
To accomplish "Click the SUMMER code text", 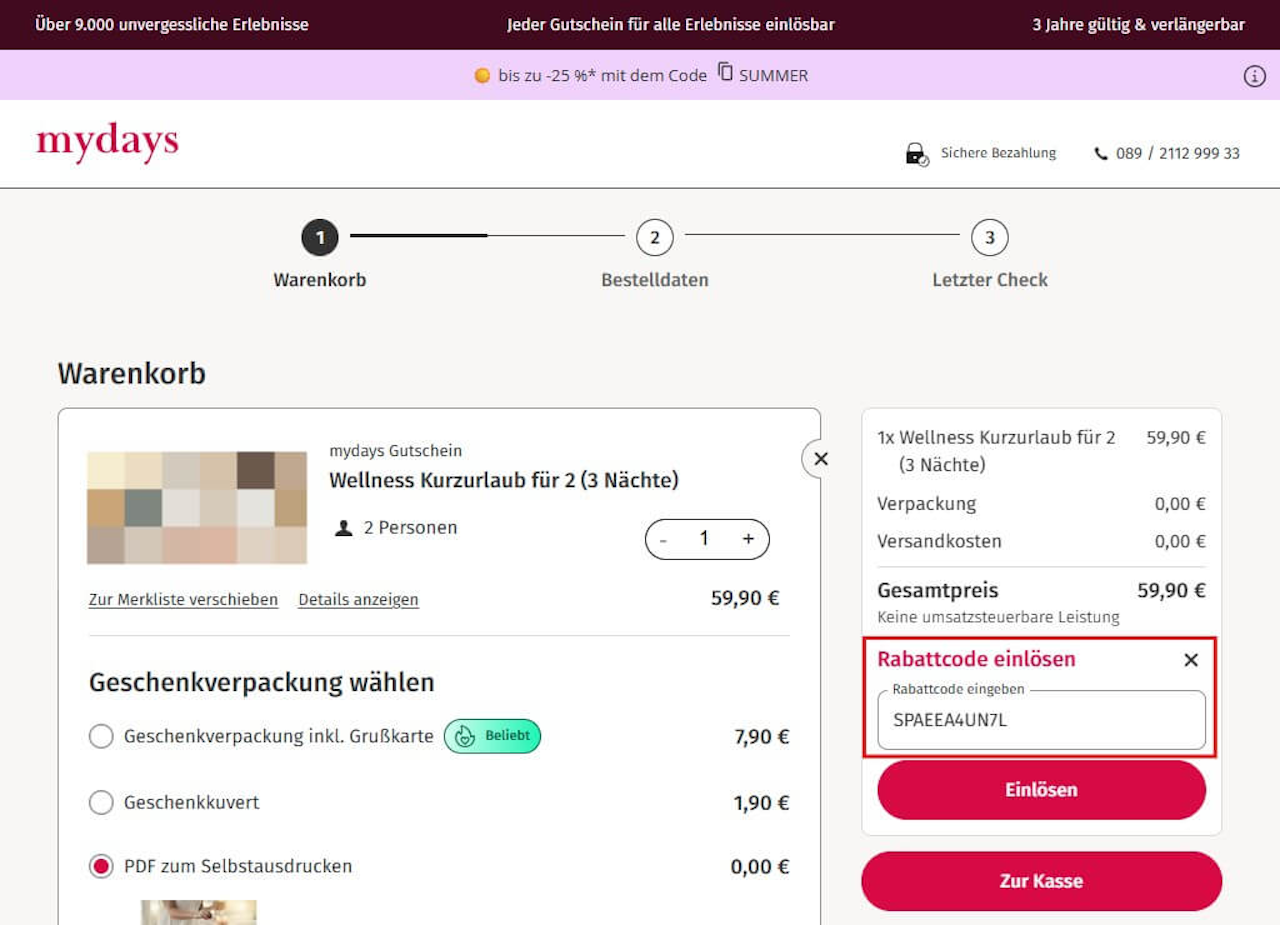I will tap(773, 75).
